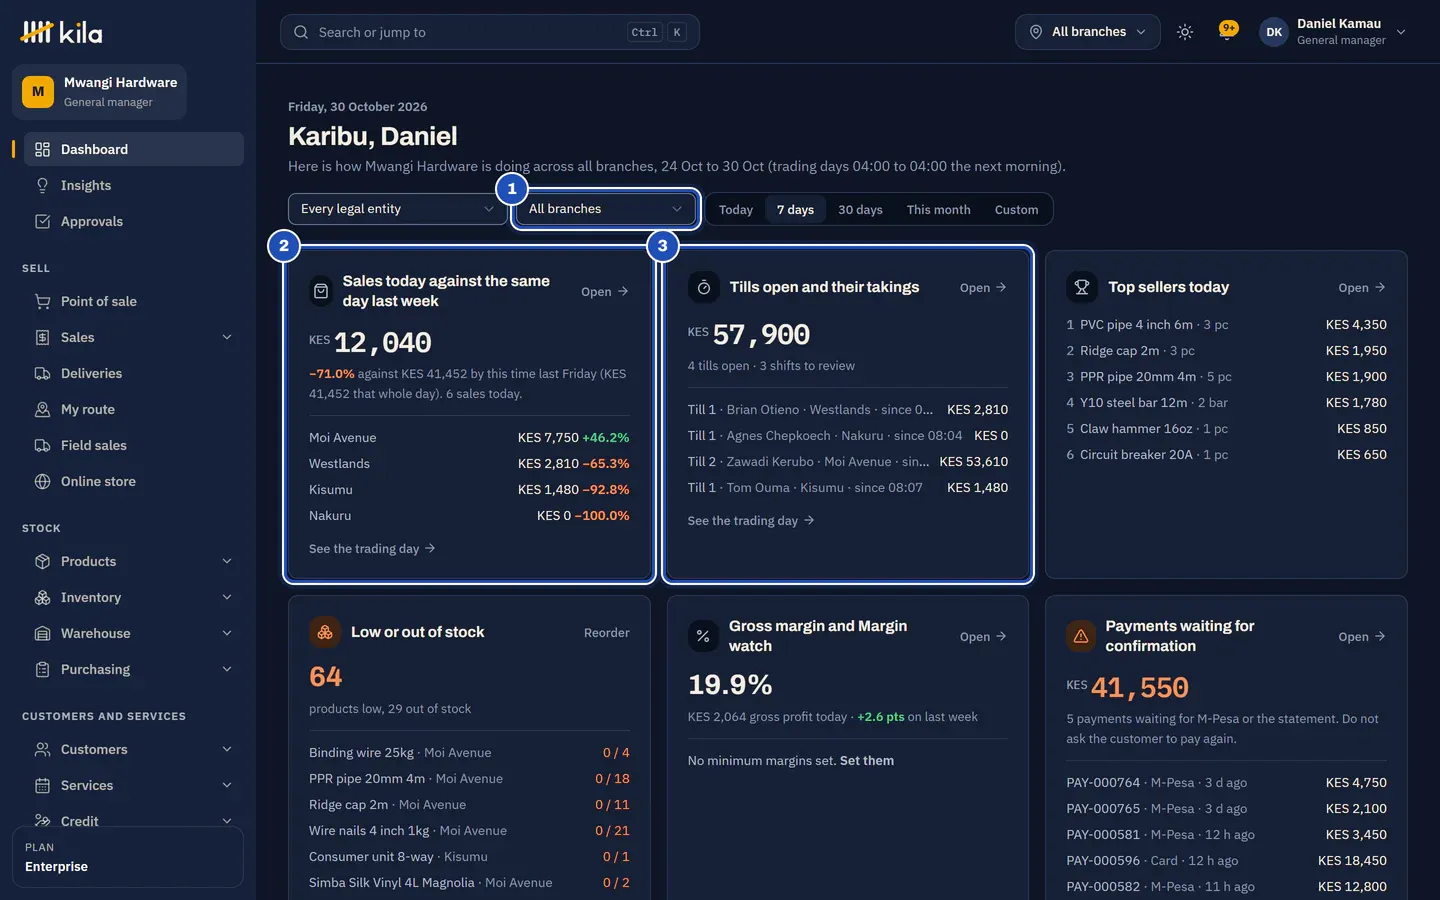Open notifications with 9+ badge
Image resolution: width=1440 pixels, height=900 pixels.
click(1228, 31)
